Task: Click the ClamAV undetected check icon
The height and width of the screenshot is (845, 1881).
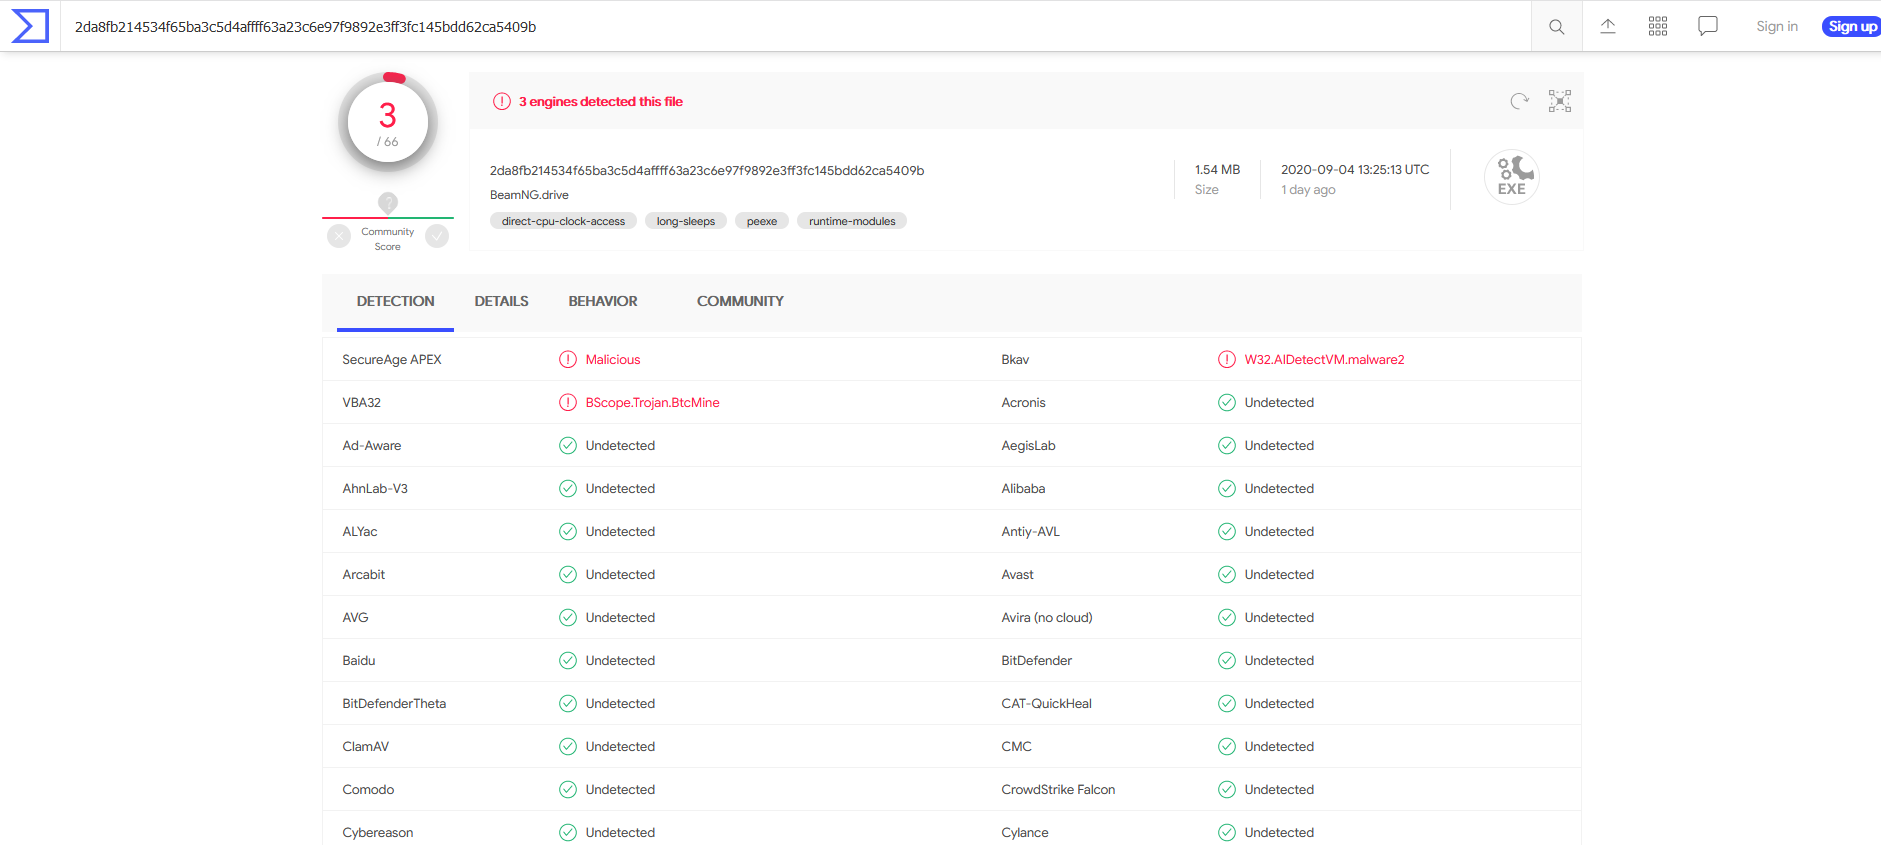Action: point(568,746)
